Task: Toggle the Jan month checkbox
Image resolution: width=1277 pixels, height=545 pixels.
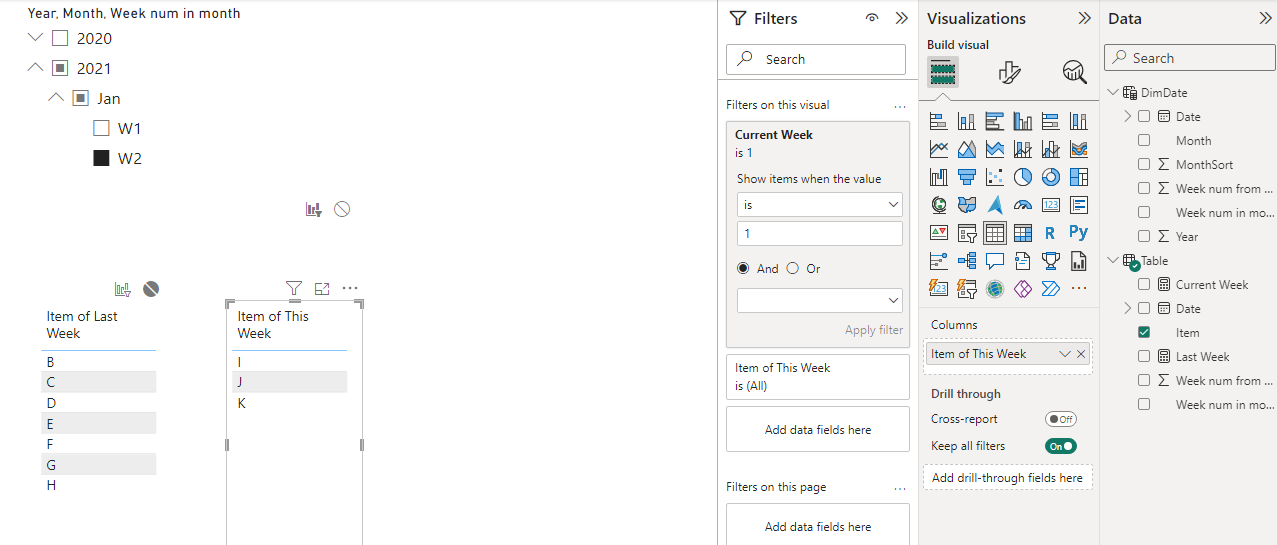Action: 81,98
